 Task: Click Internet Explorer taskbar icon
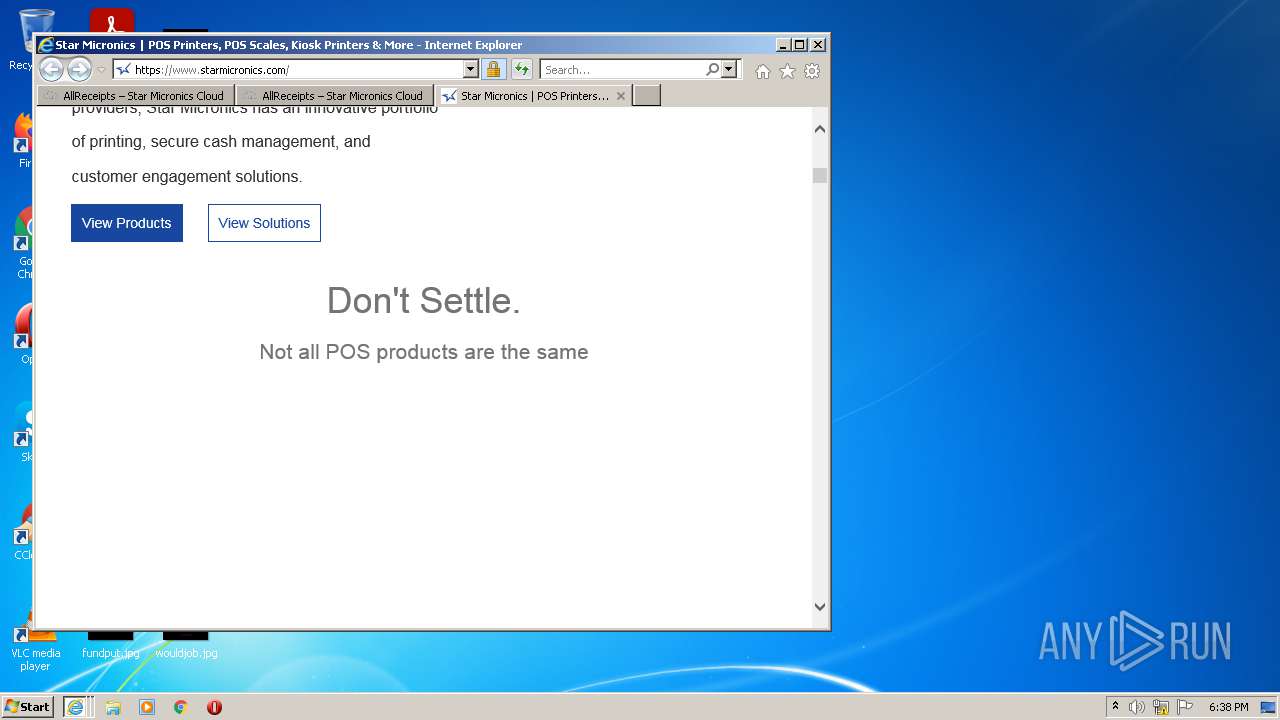(76, 707)
